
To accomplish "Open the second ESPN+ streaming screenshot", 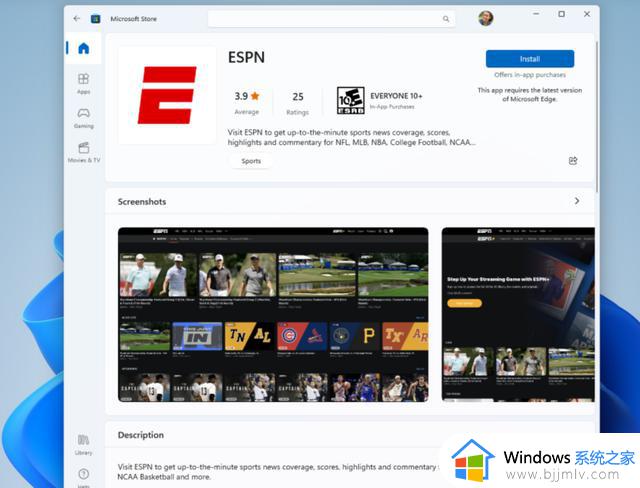I will click(x=518, y=315).
